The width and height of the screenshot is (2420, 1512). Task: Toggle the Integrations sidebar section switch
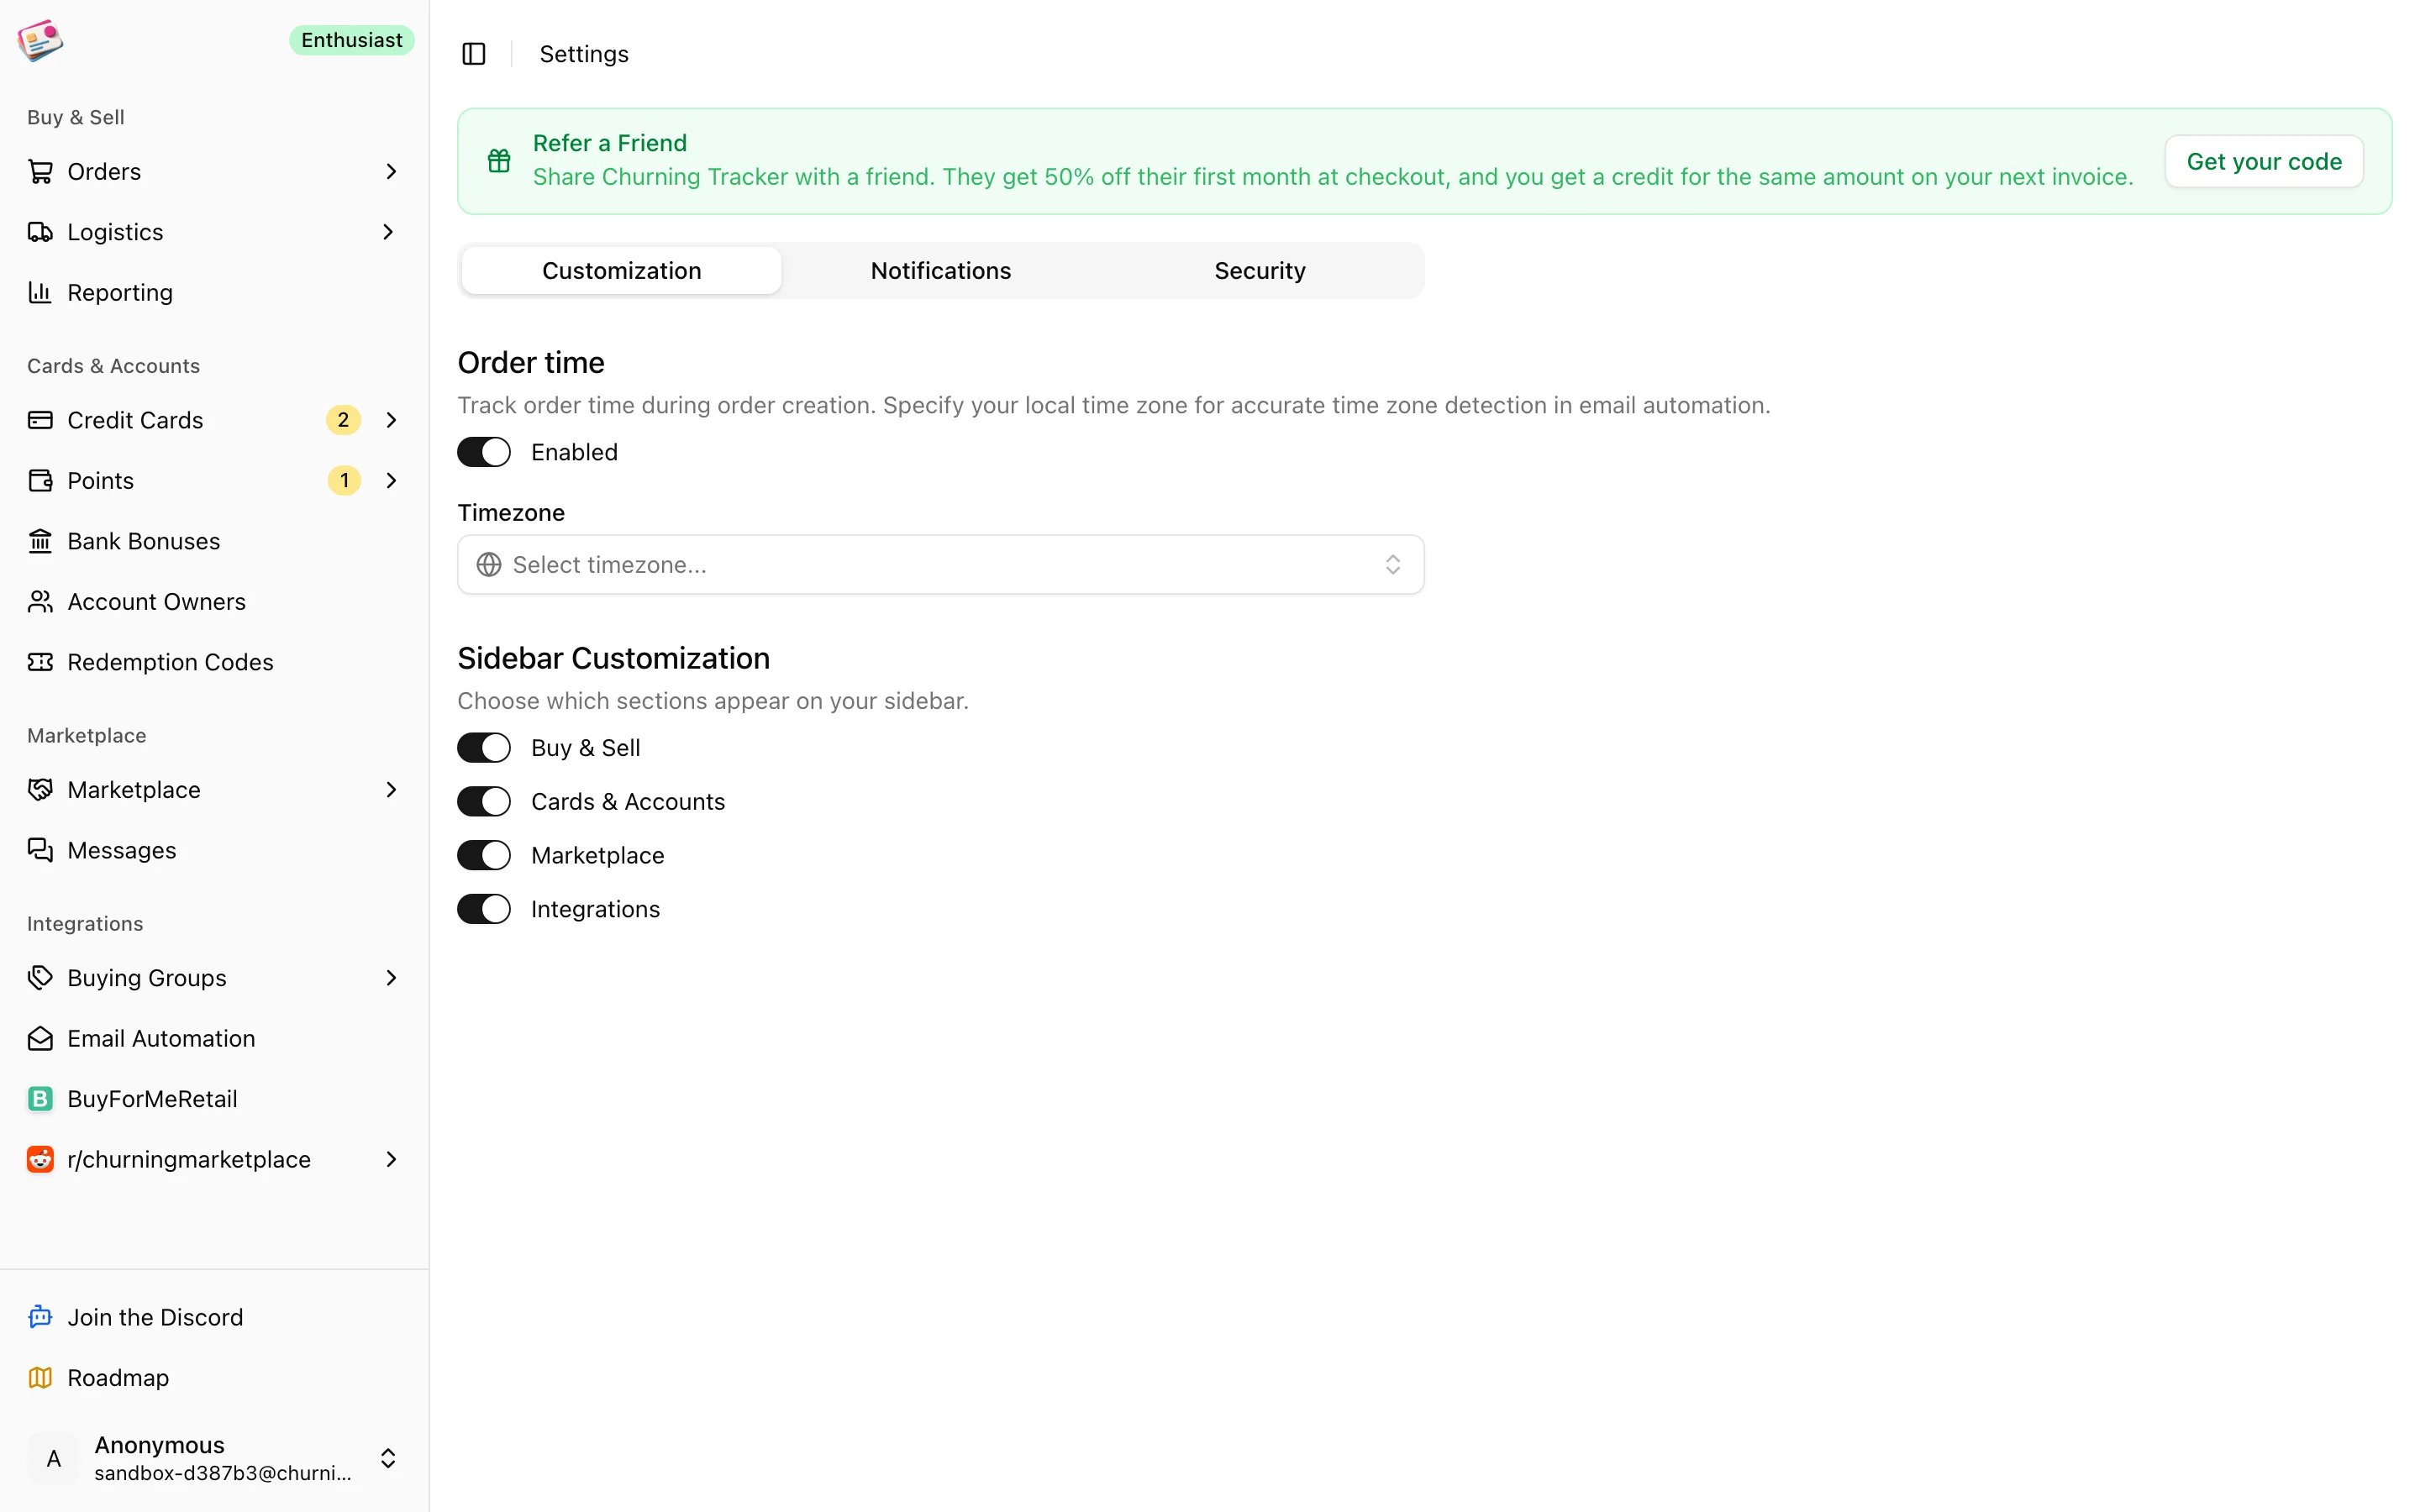tap(484, 909)
